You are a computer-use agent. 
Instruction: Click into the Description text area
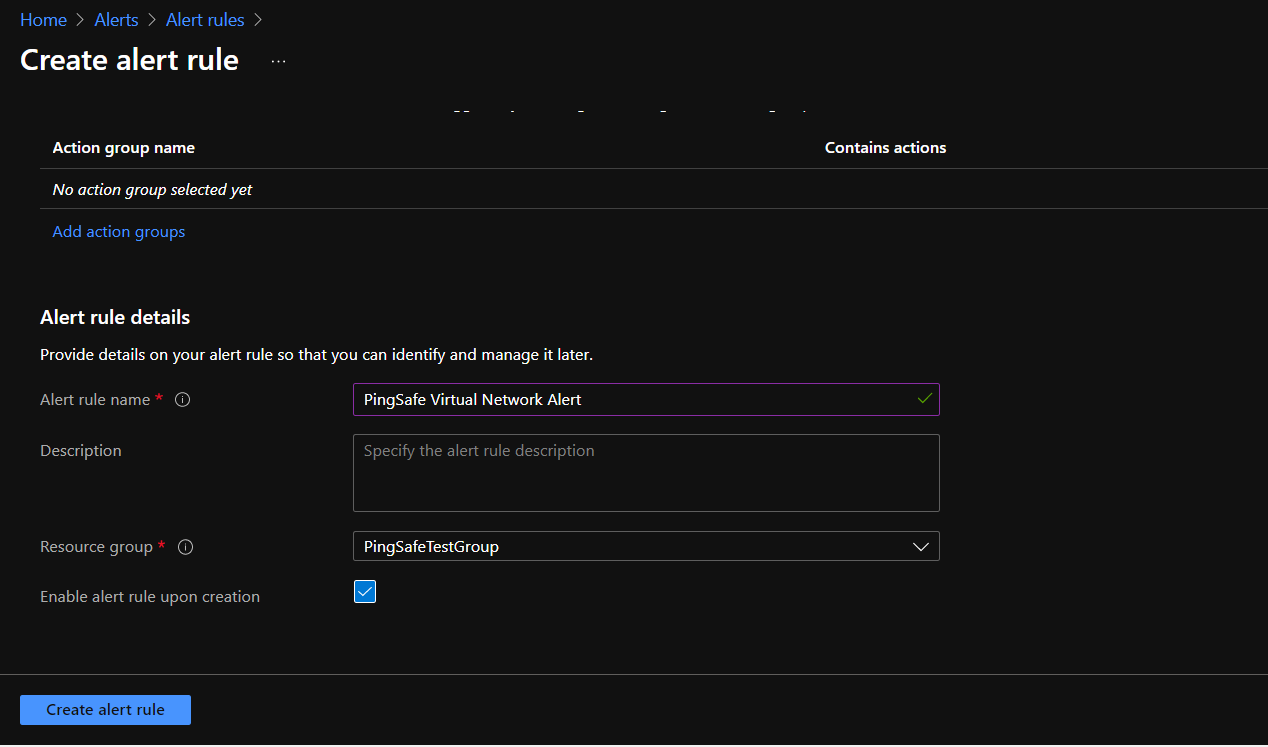pyautogui.click(x=646, y=473)
